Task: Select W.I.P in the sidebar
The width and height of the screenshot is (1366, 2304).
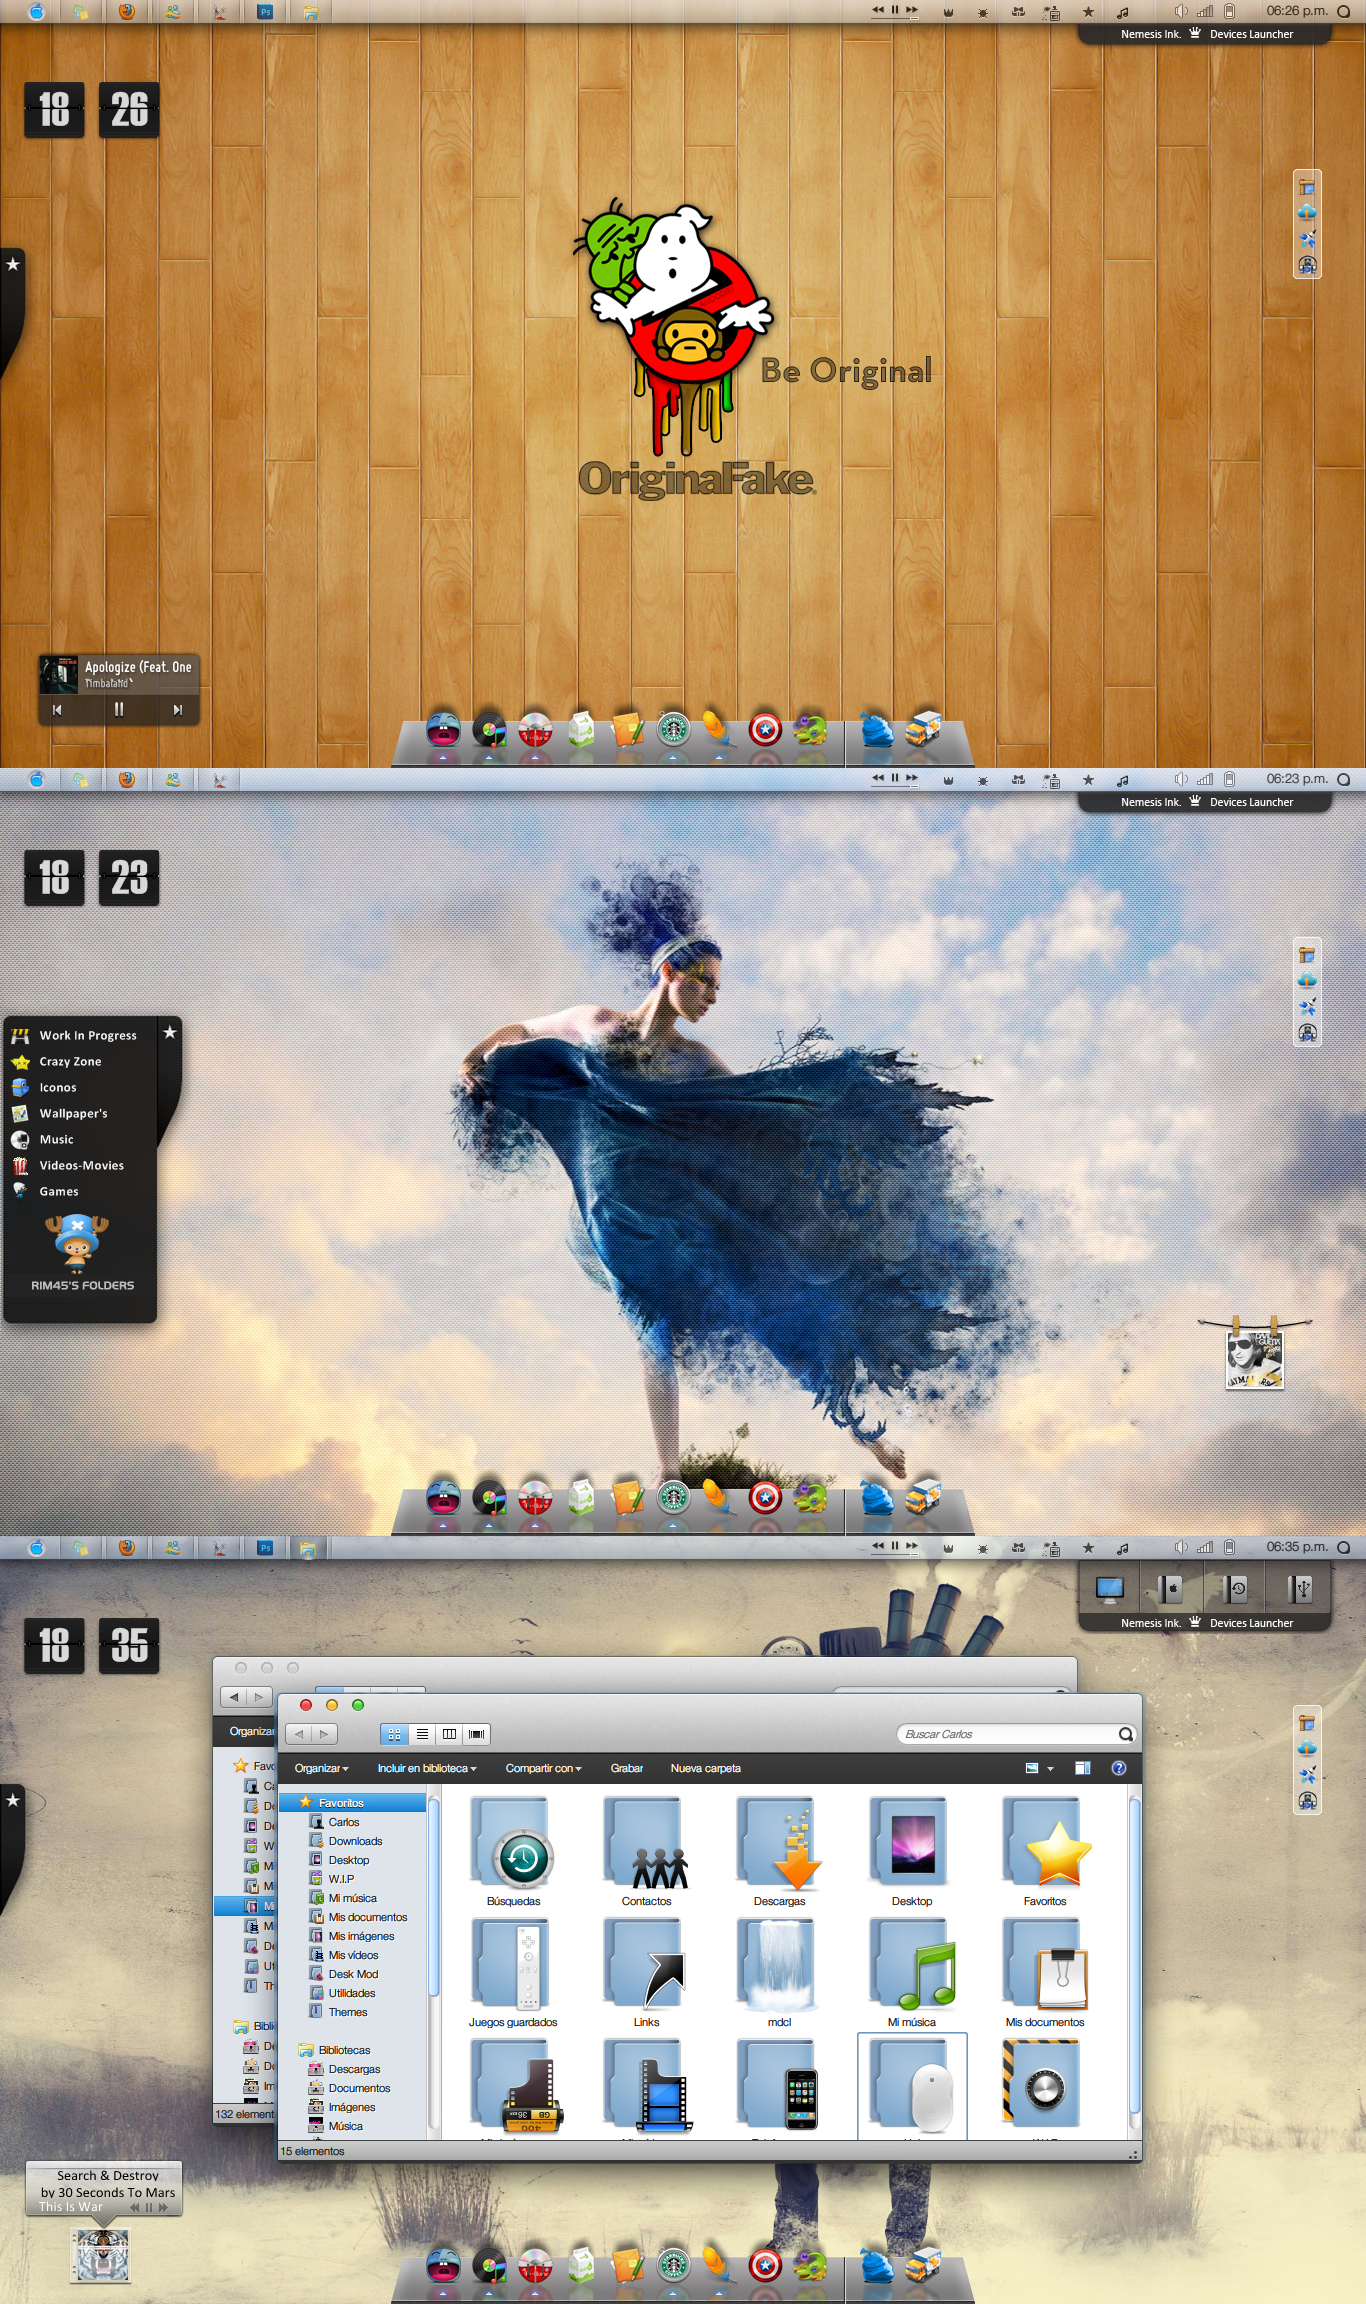Action: pyautogui.click(x=341, y=1879)
